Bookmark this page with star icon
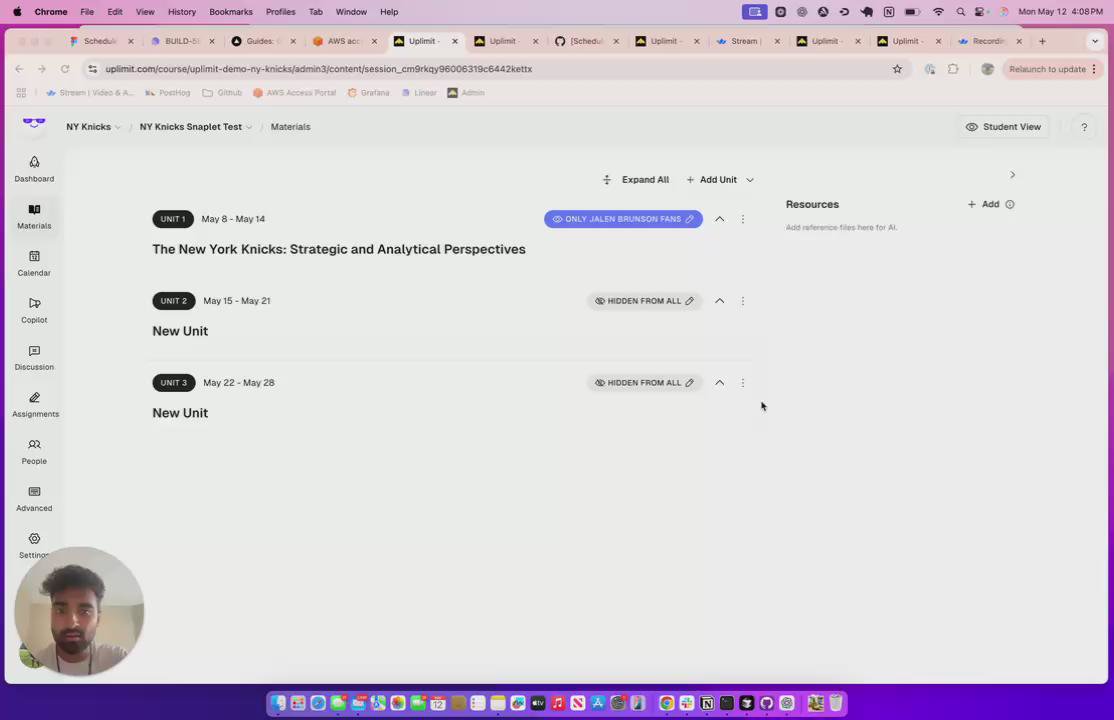Screen dimensions: 1114x720 coord(897,69)
